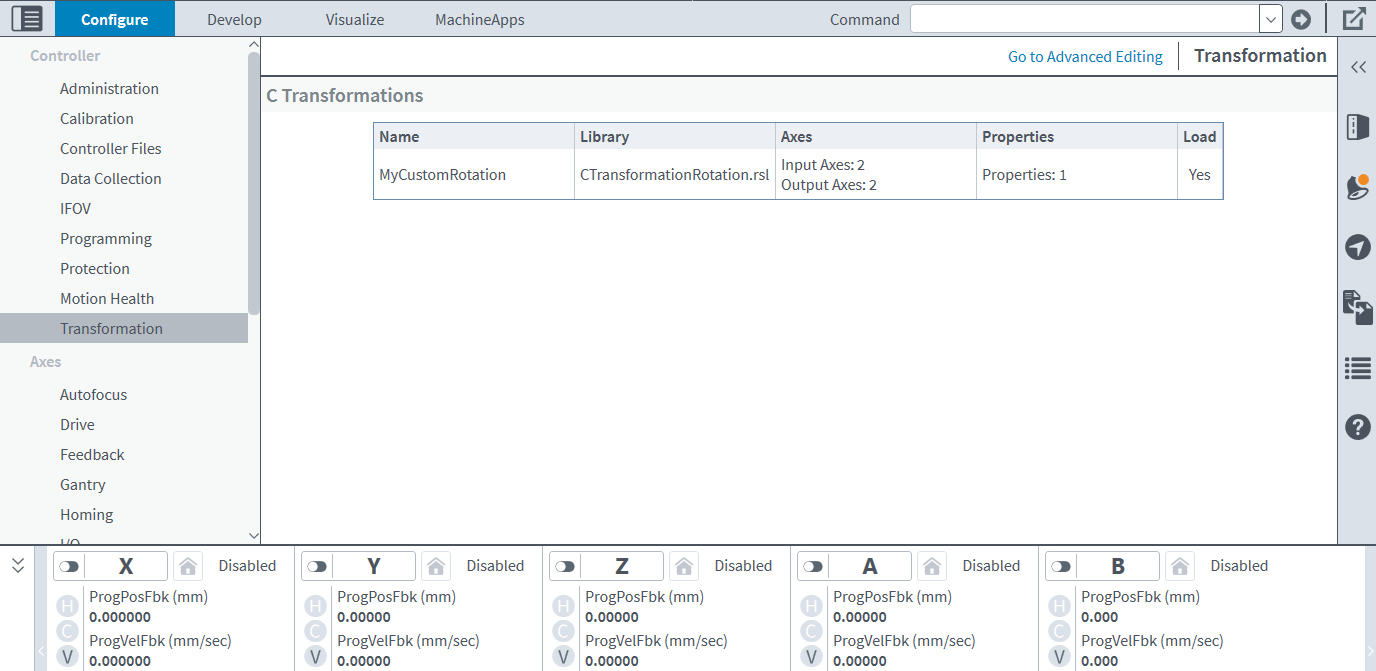Image resolution: width=1376 pixels, height=671 pixels.
Task: Click the pop-out external window icon
Action: tap(1354, 19)
